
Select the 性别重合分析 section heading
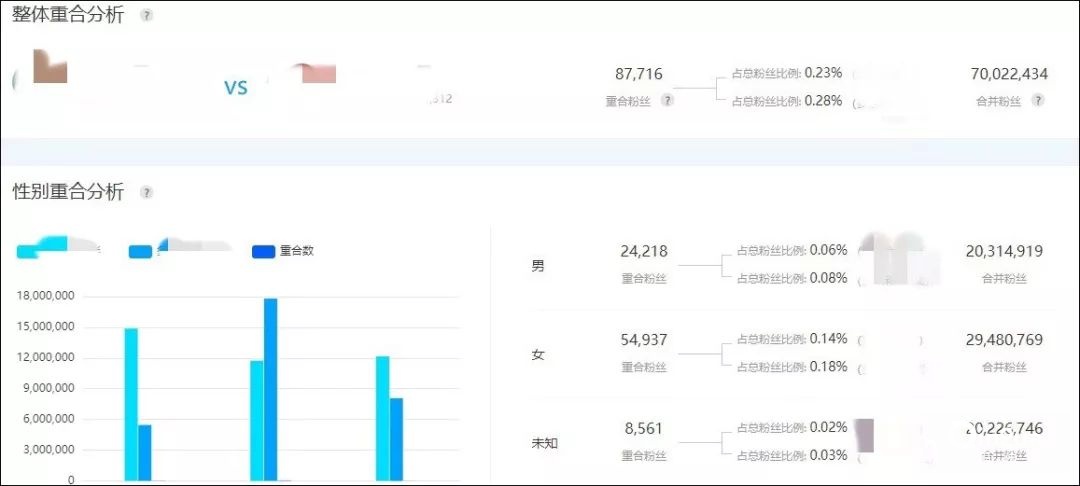pyautogui.click(x=68, y=192)
